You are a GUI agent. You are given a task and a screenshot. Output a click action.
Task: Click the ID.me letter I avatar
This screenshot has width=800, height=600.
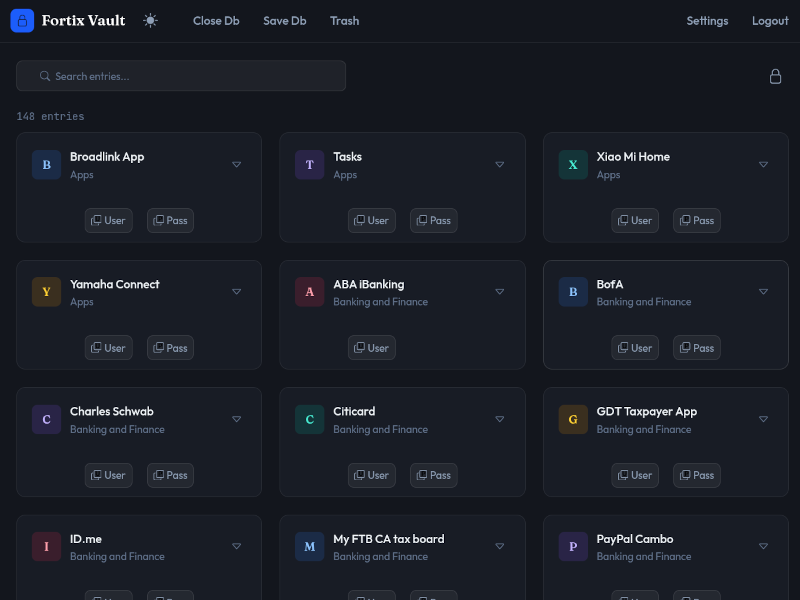point(46,546)
